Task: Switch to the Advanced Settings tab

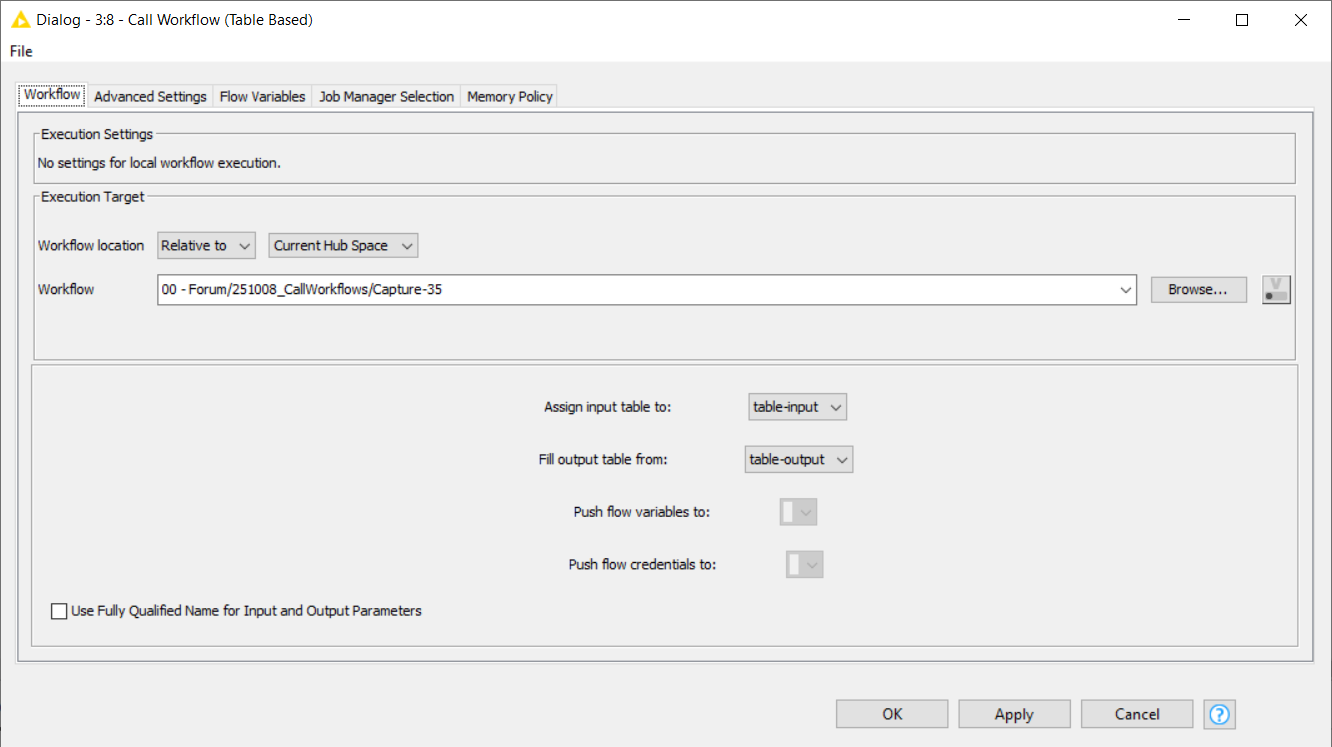Action: coord(150,97)
